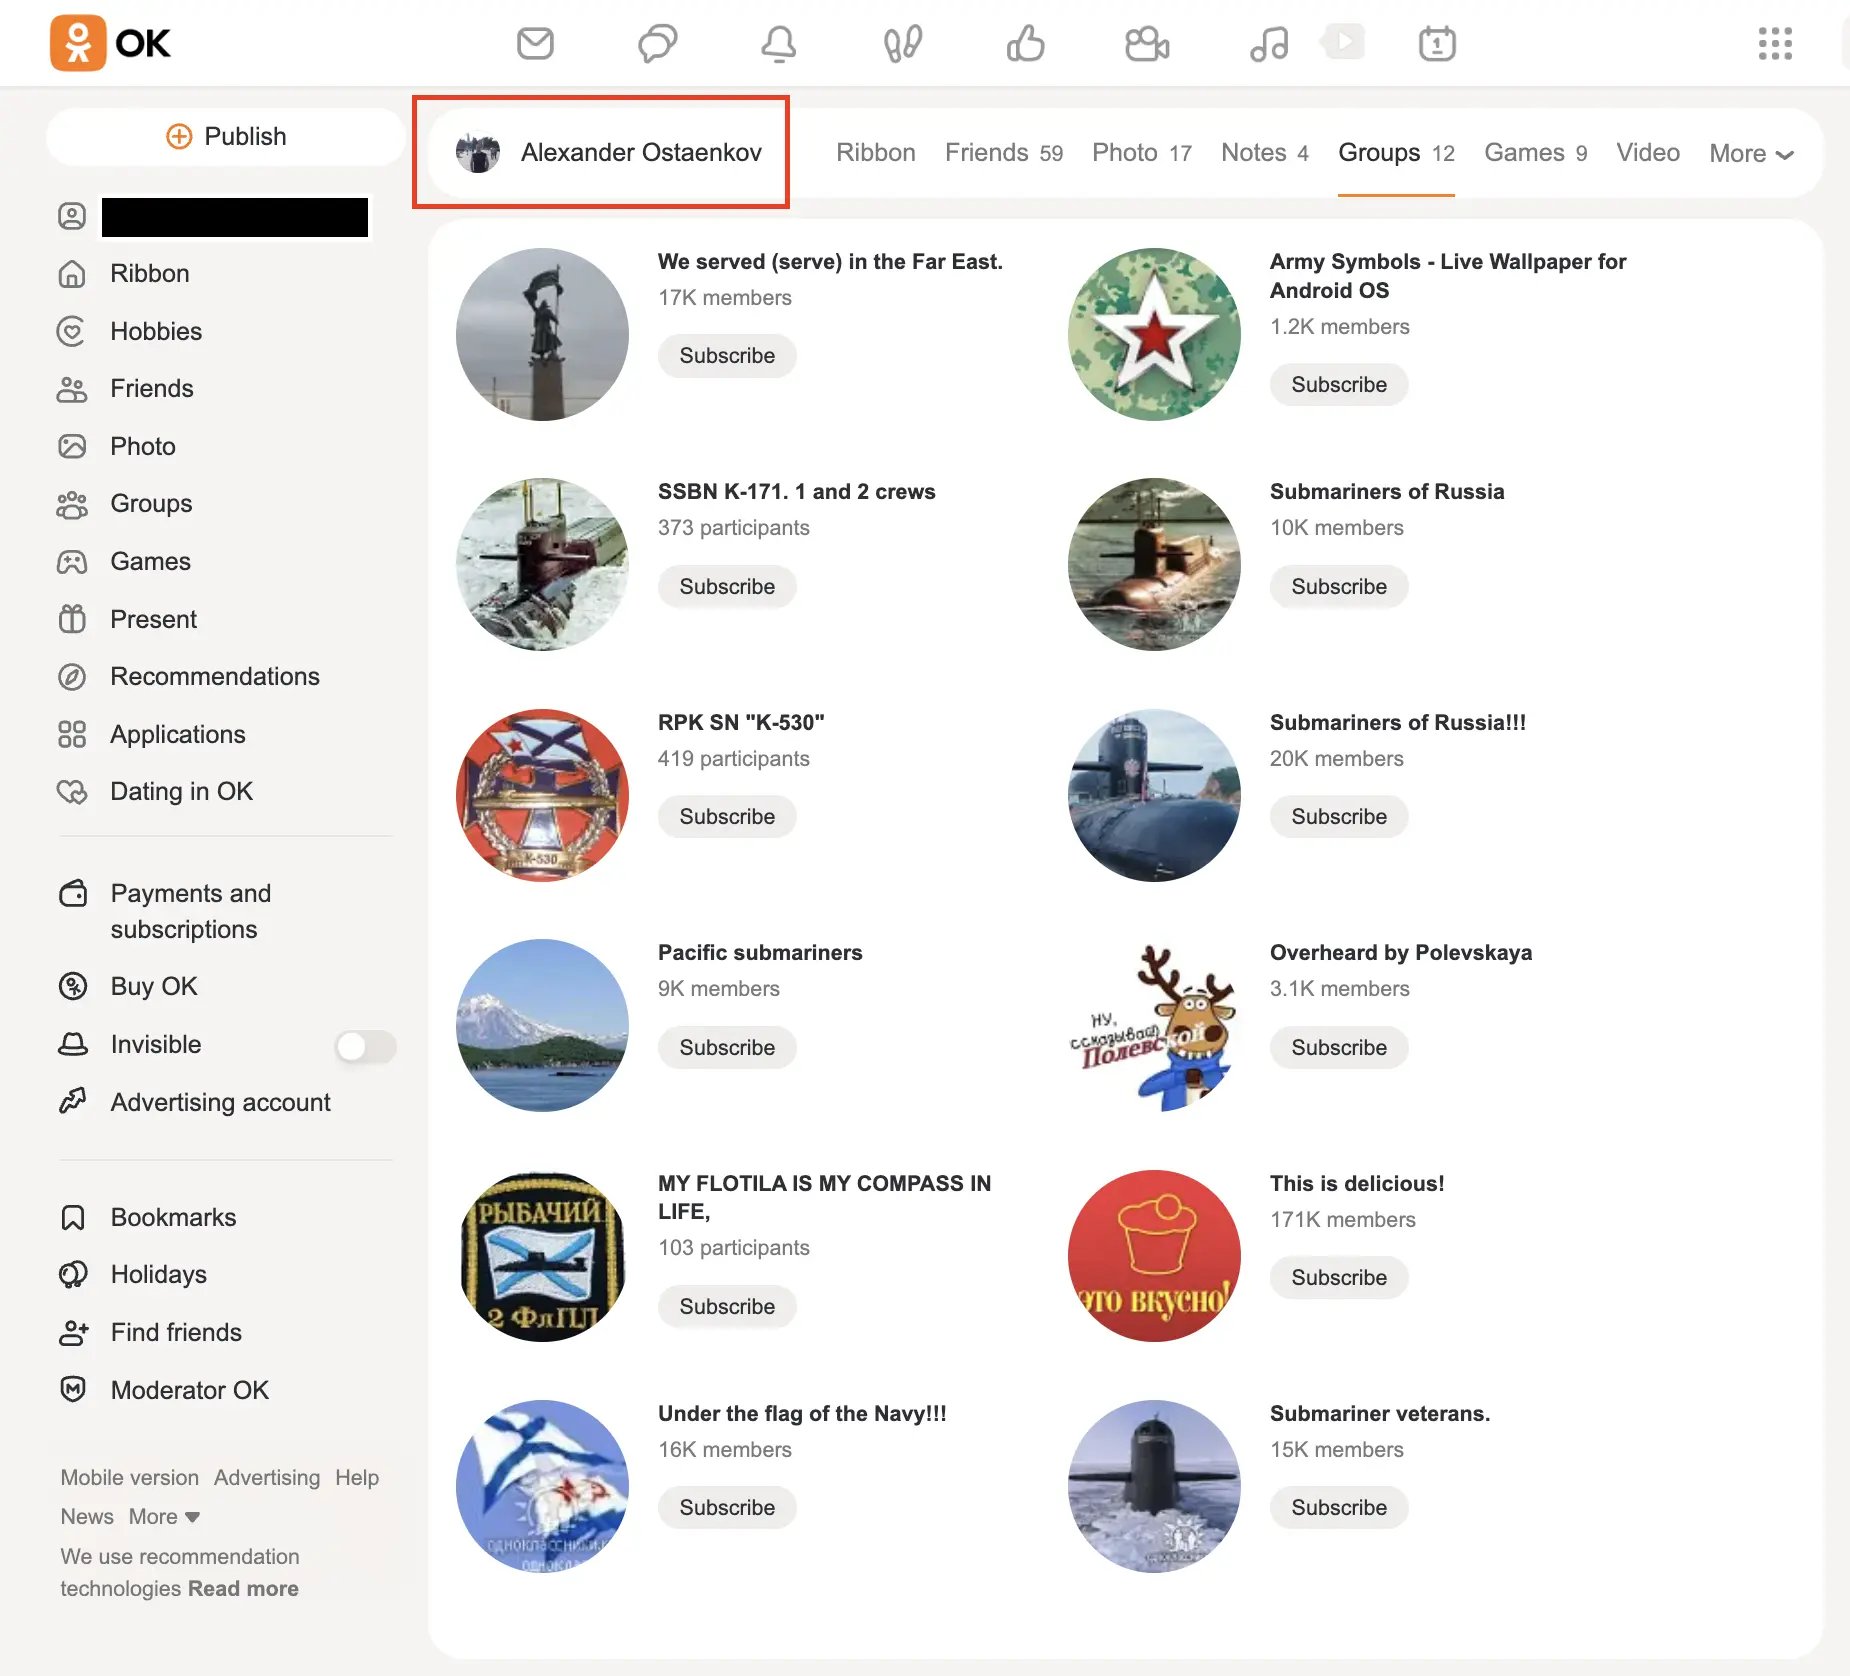Click the thumbs-up reactions icon

(x=1024, y=42)
